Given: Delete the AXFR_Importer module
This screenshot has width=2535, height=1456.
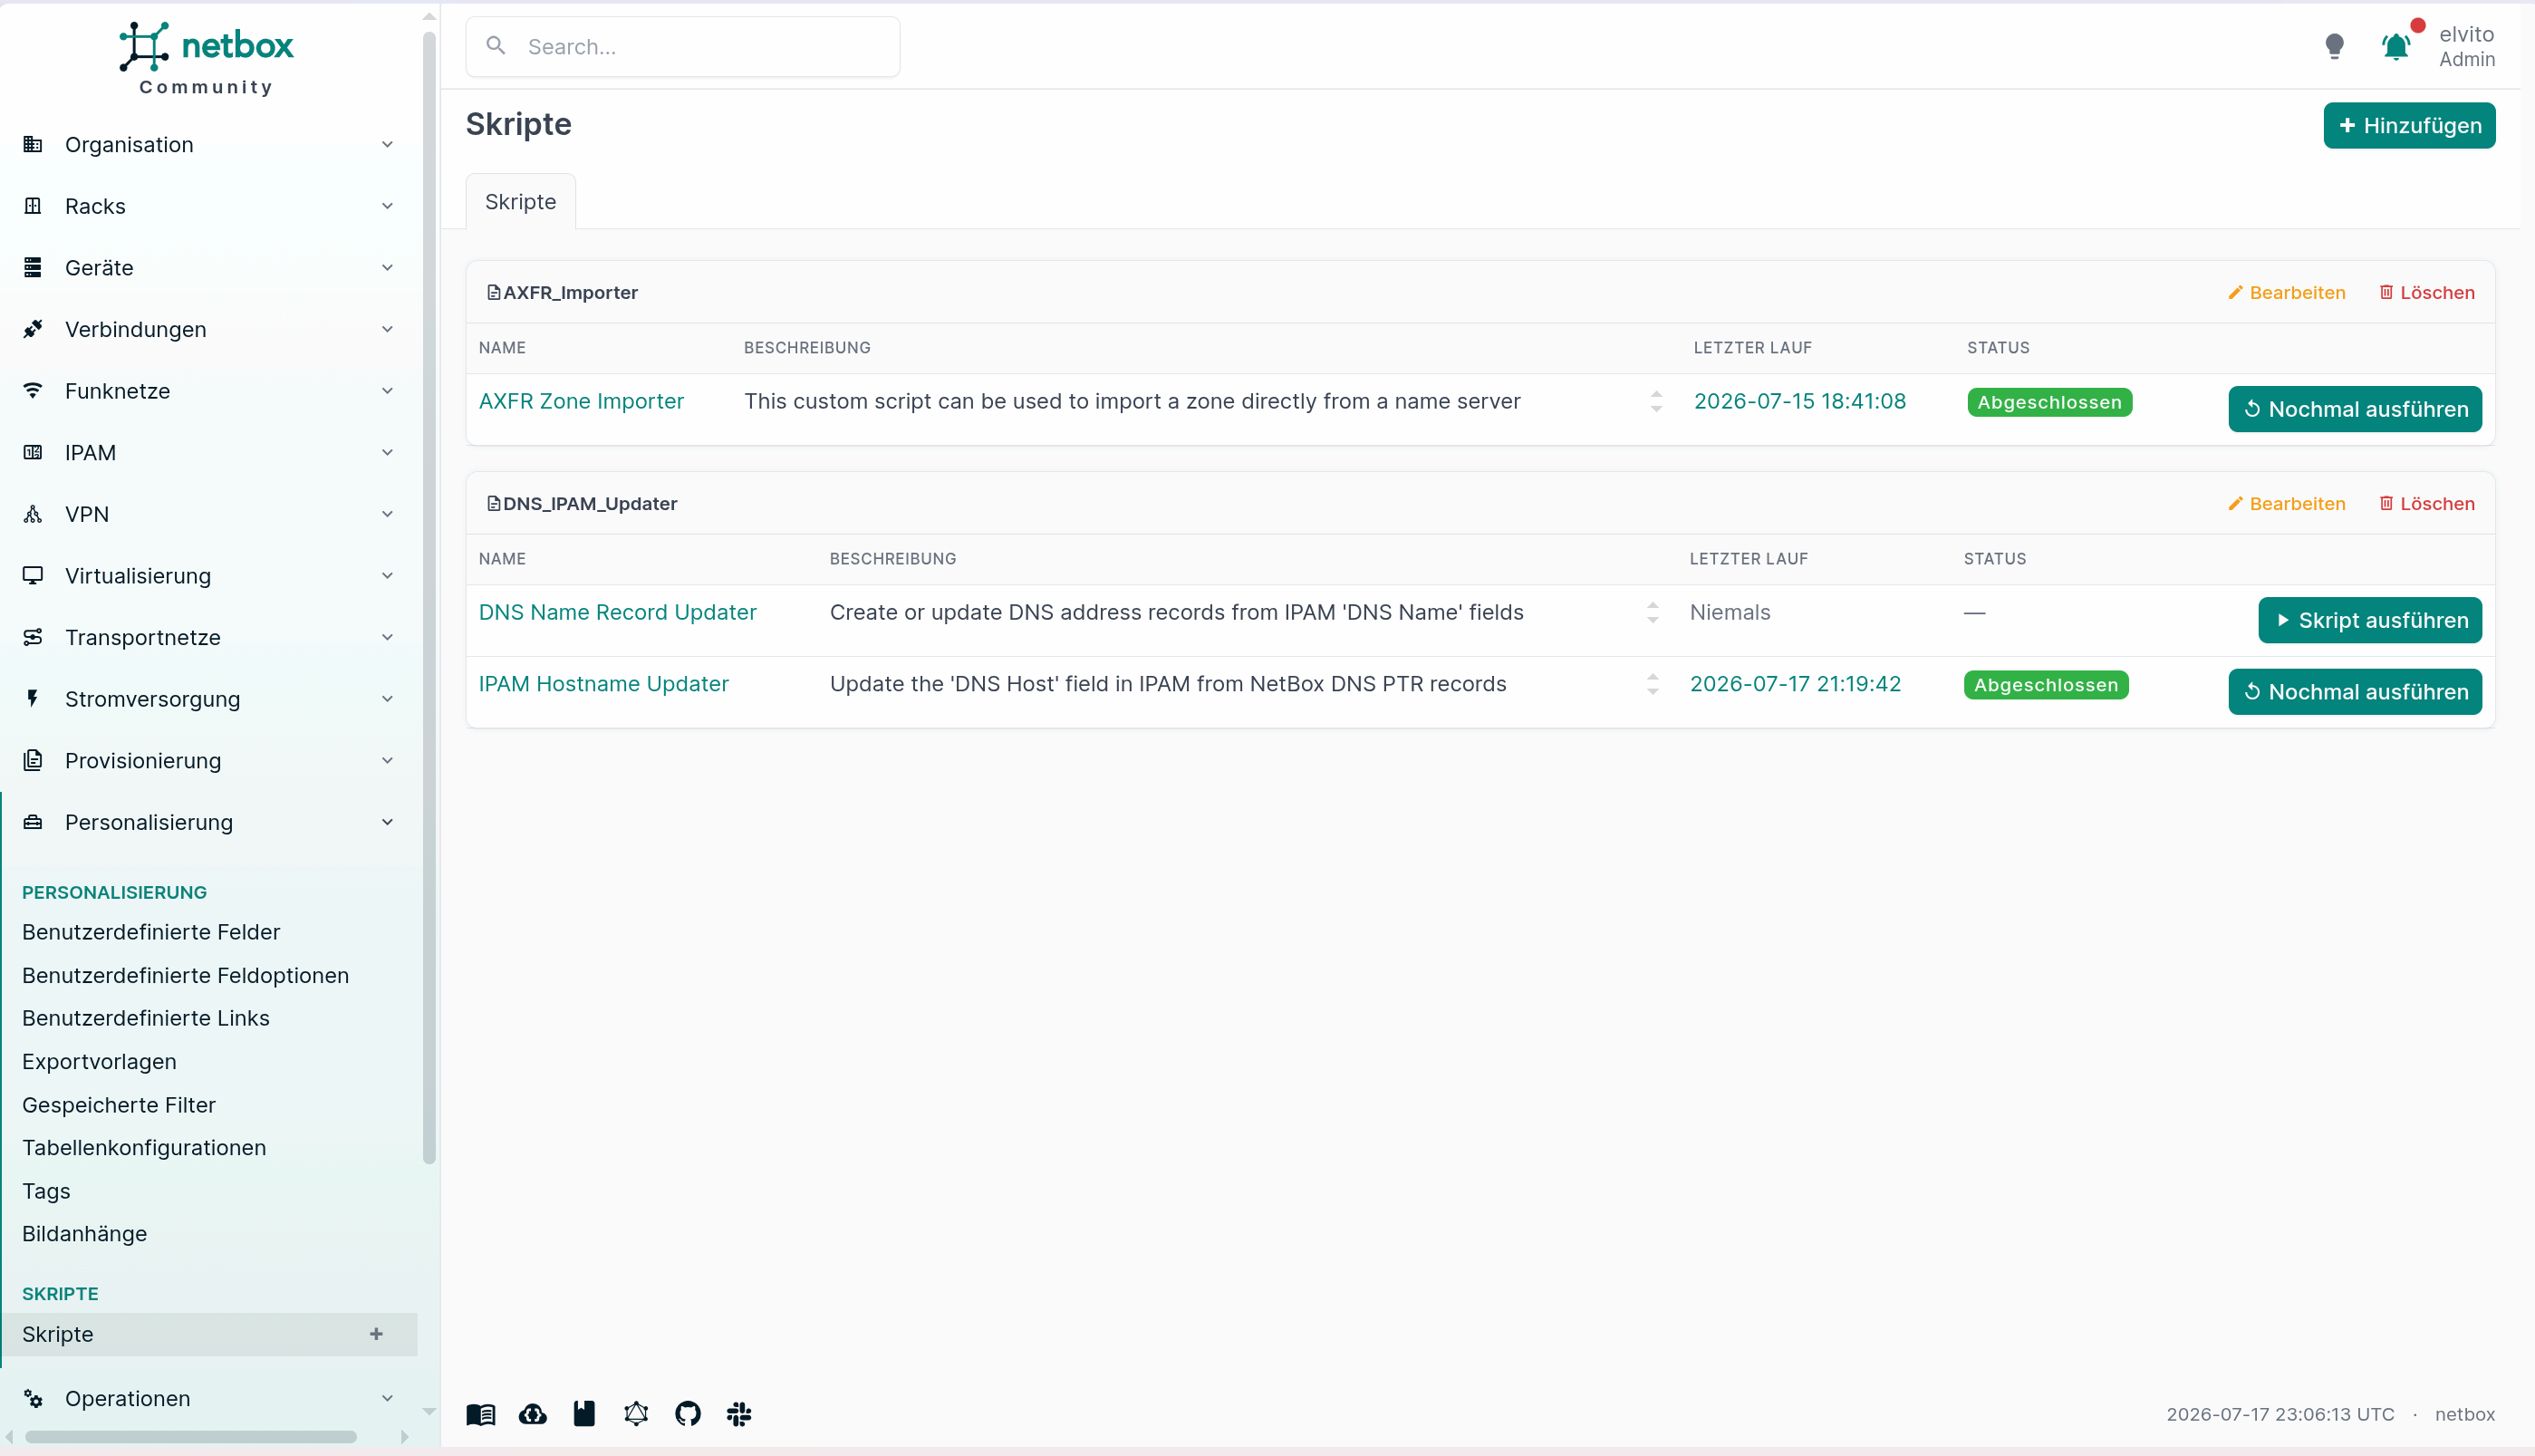Looking at the screenshot, I should pos(2427,293).
